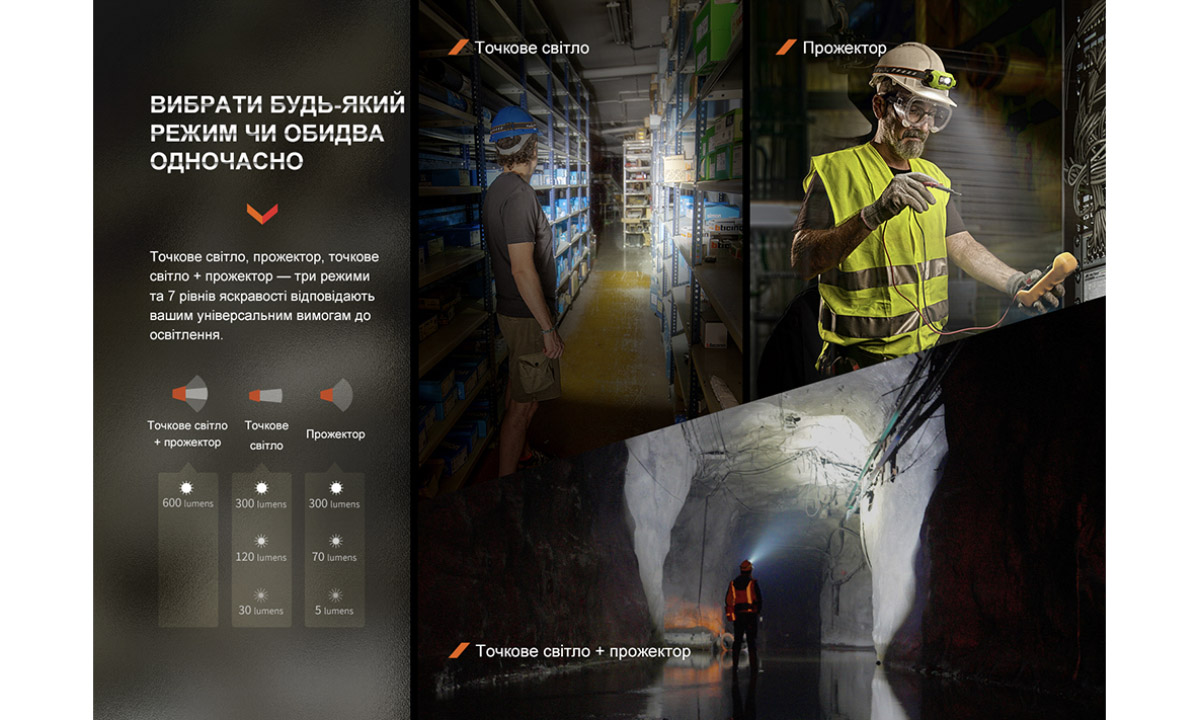Click the 'Точкове світло + прожектор' caption at bottom
This screenshot has height=720, width=1200.
[x=582, y=651]
